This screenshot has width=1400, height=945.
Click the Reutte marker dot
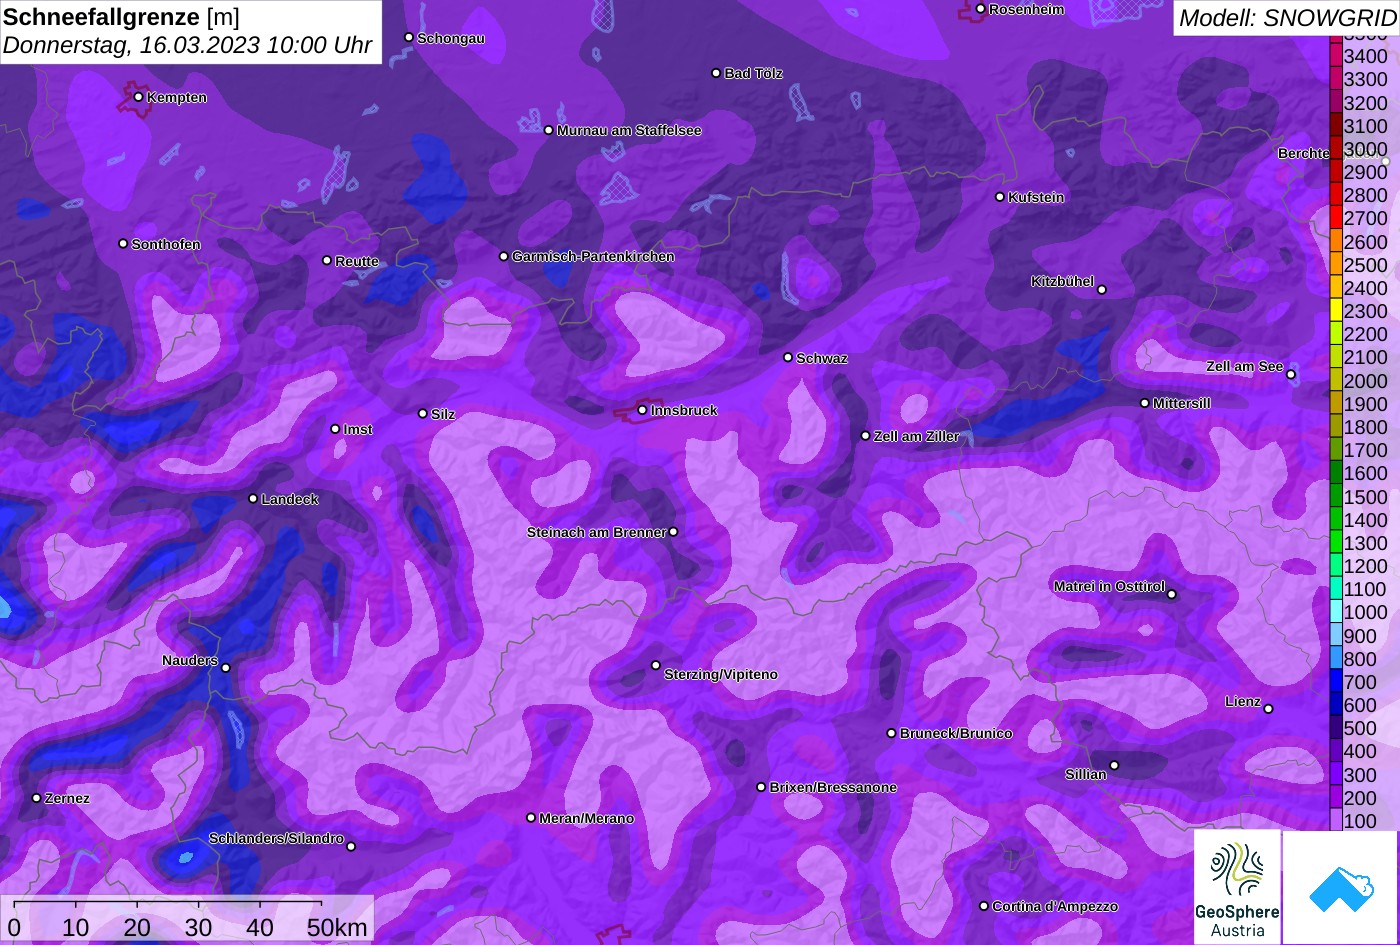tap(327, 260)
